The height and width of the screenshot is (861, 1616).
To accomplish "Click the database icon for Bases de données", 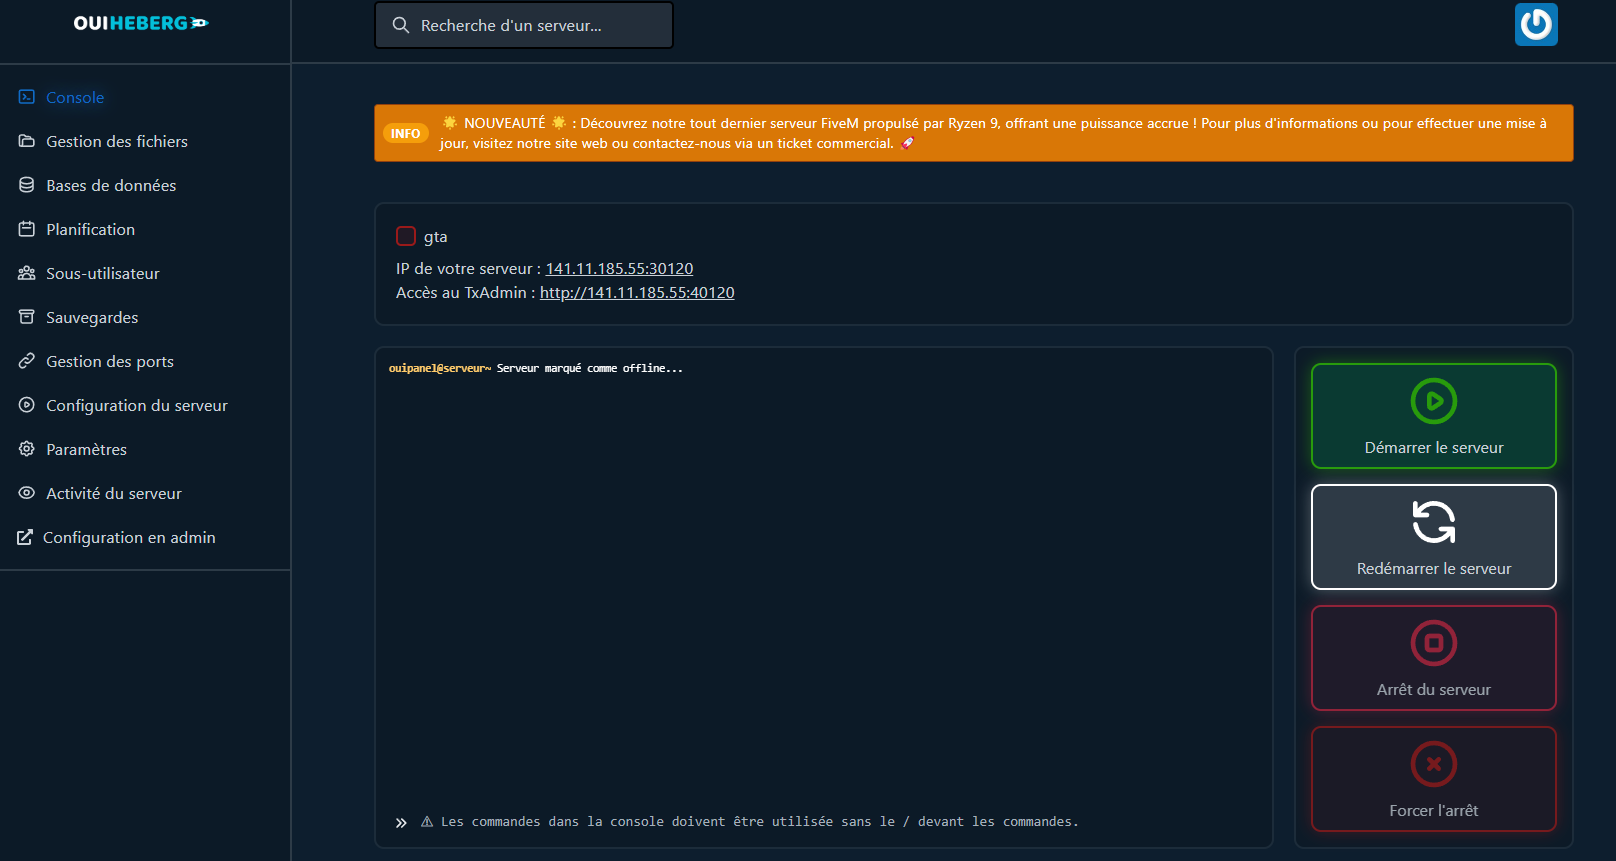I will (x=27, y=185).
